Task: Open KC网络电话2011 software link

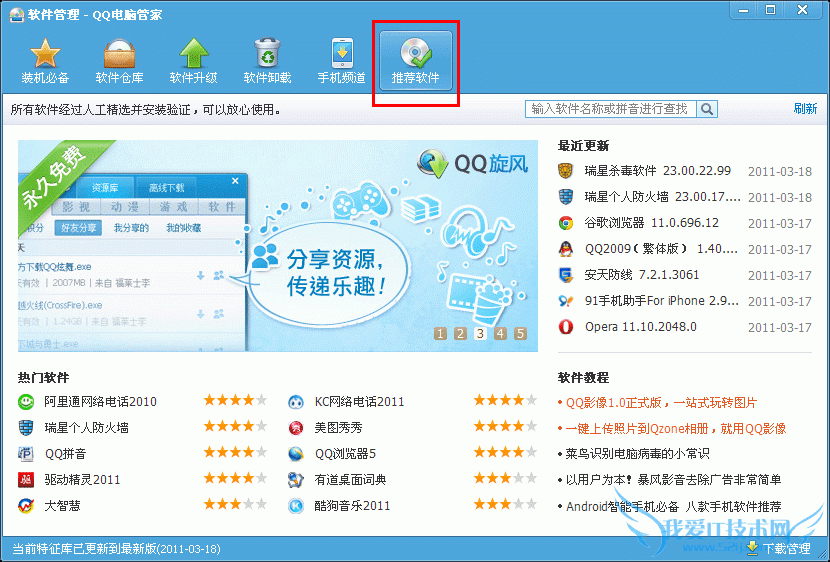Action: pos(359,402)
